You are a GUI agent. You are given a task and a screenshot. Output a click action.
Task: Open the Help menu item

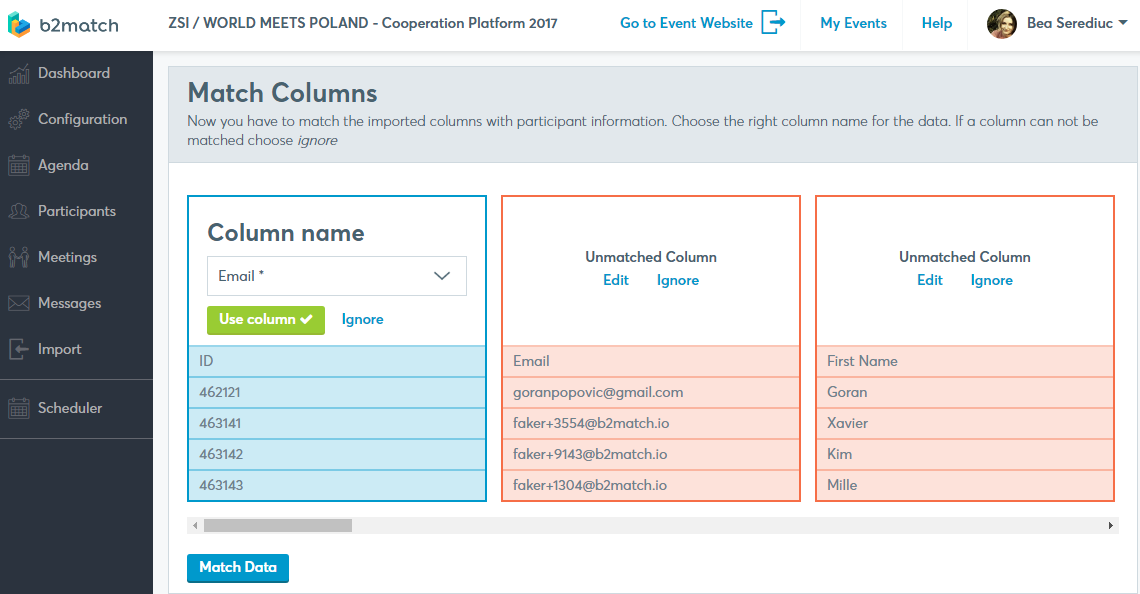[936, 23]
